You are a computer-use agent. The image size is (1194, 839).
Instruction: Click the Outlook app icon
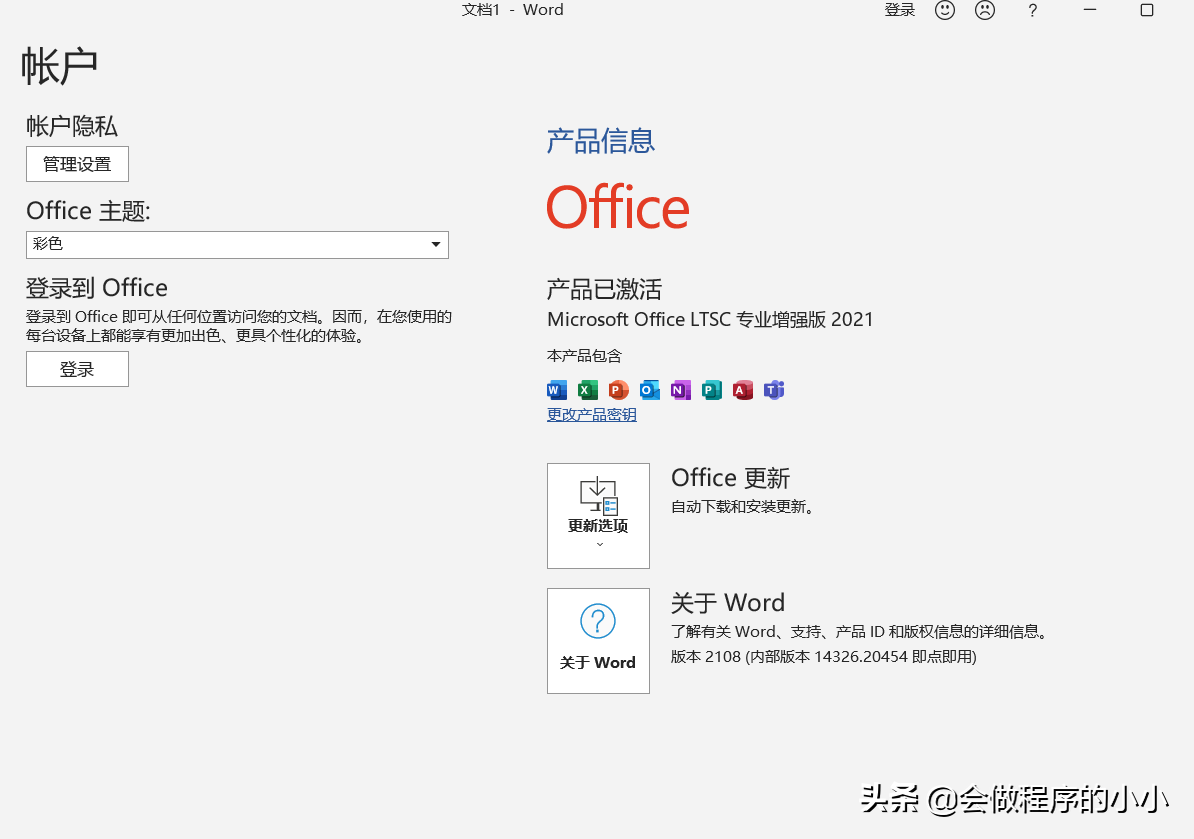(x=650, y=391)
